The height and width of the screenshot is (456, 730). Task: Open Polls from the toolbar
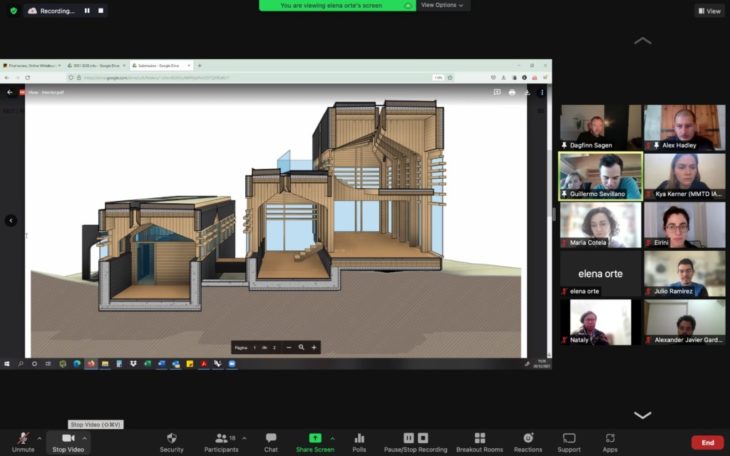coord(359,440)
